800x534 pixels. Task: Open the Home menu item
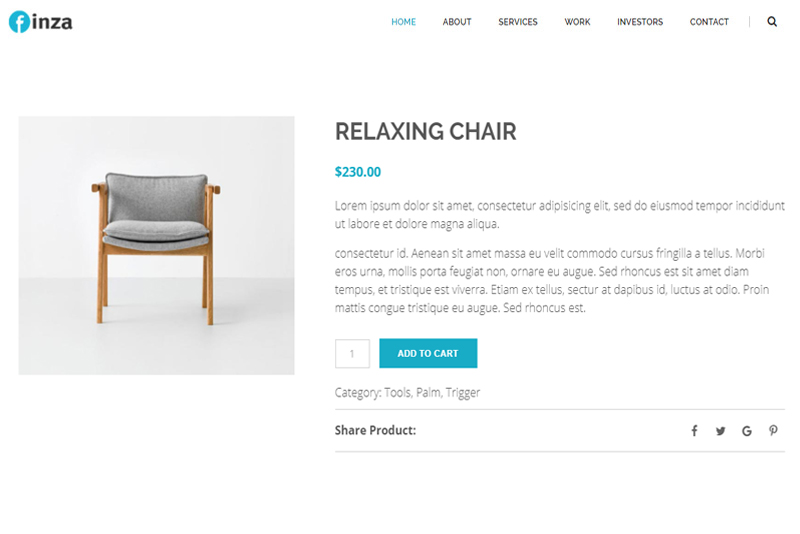(403, 22)
